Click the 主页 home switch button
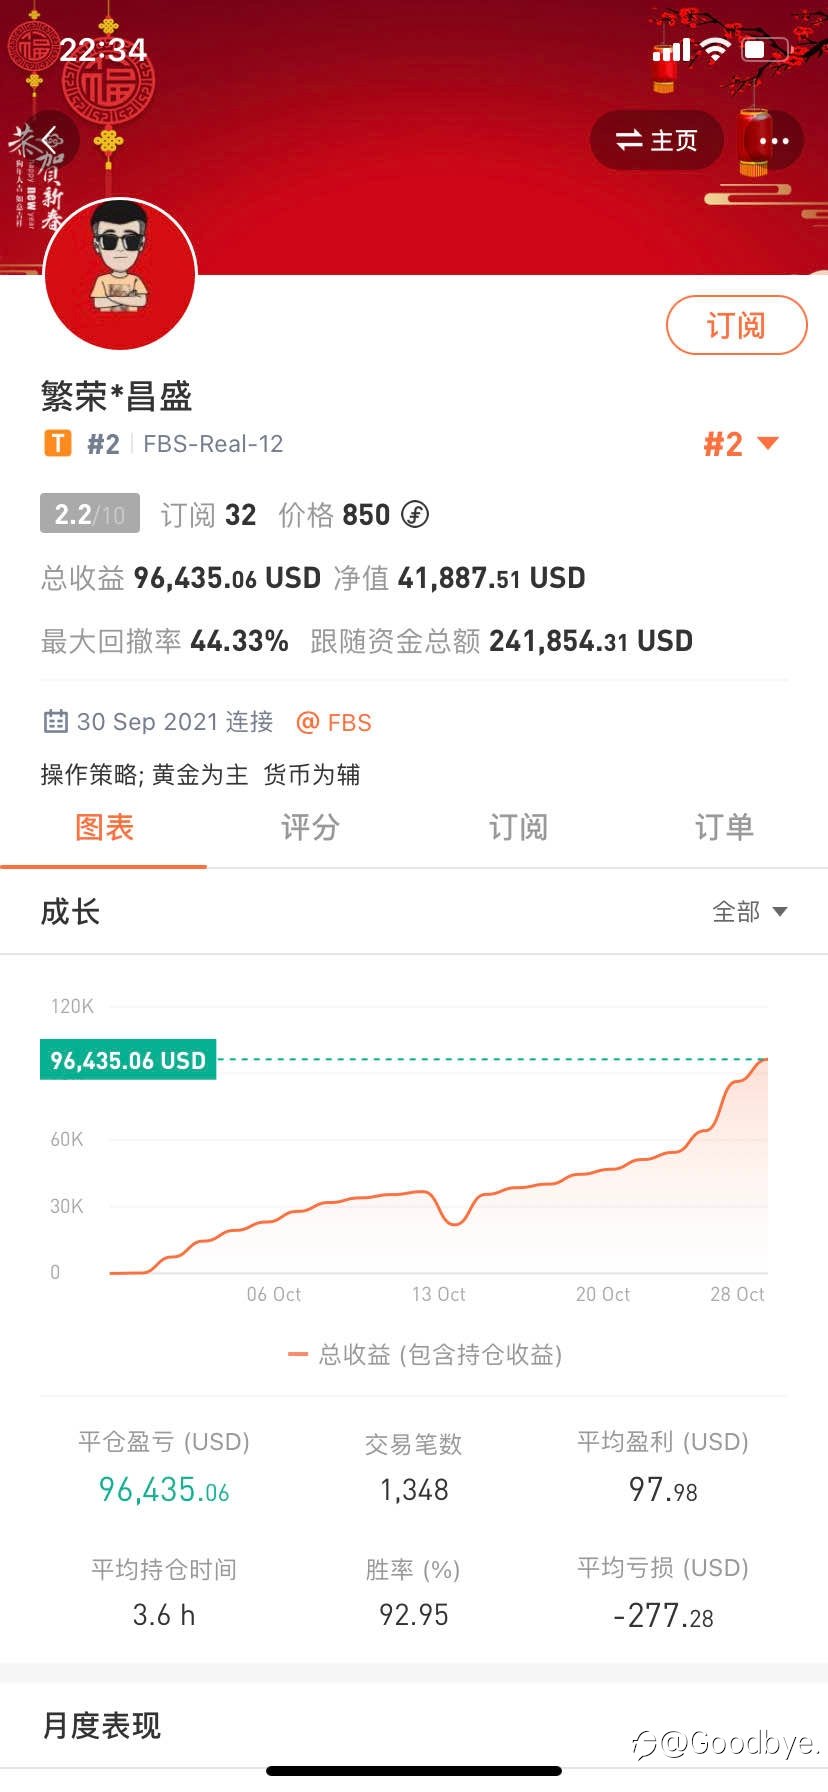Viewport: 828px width, 1792px height. (656, 141)
